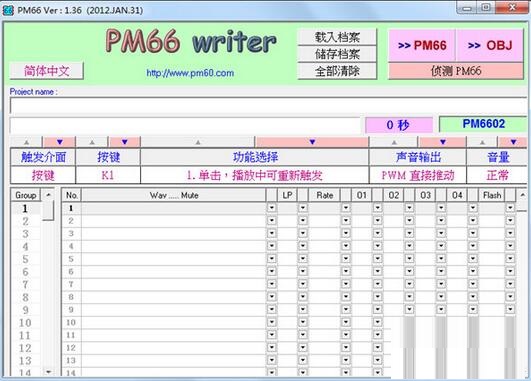Select Group 2 in group list
Image resolution: width=531 pixels, height=381 pixels.
point(25,221)
